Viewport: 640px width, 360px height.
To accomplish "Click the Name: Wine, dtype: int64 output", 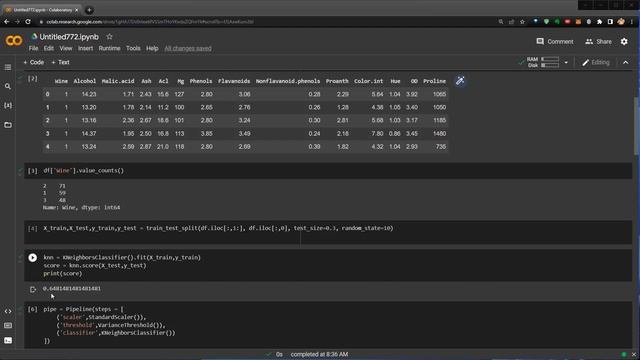I will (x=81, y=207).
